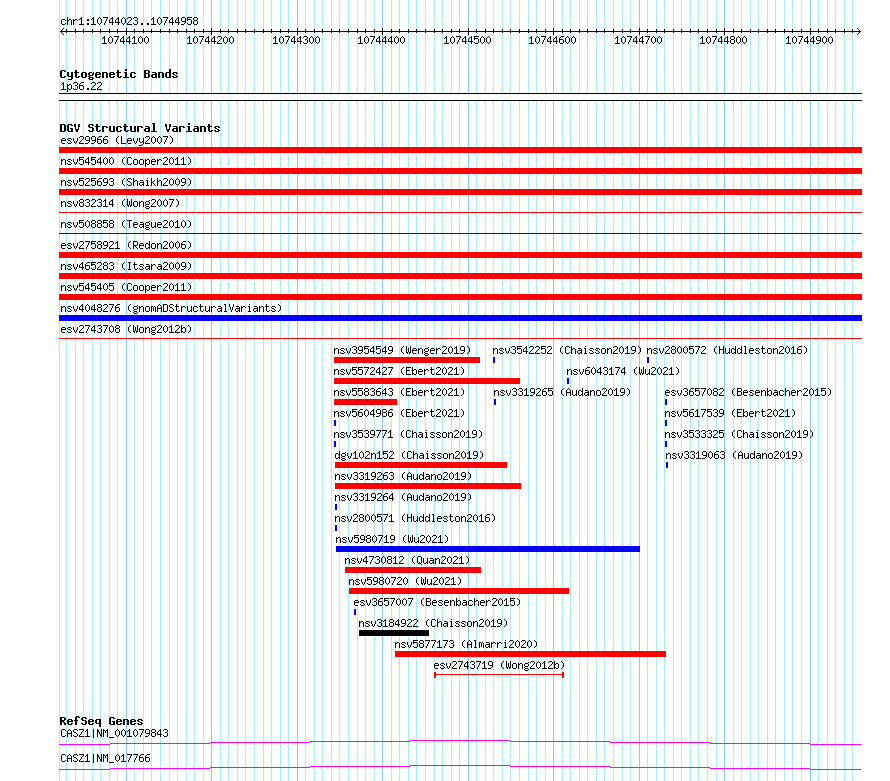The width and height of the screenshot is (890, 781).
Task: Click the nsv3539771 (Chaisson2019) label
Action: 408,434
